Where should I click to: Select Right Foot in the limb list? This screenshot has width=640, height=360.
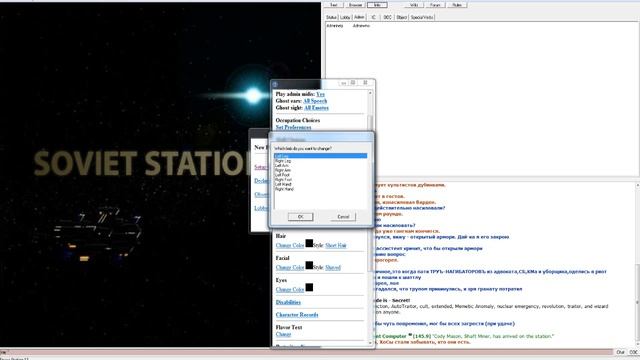pos(320,180)
